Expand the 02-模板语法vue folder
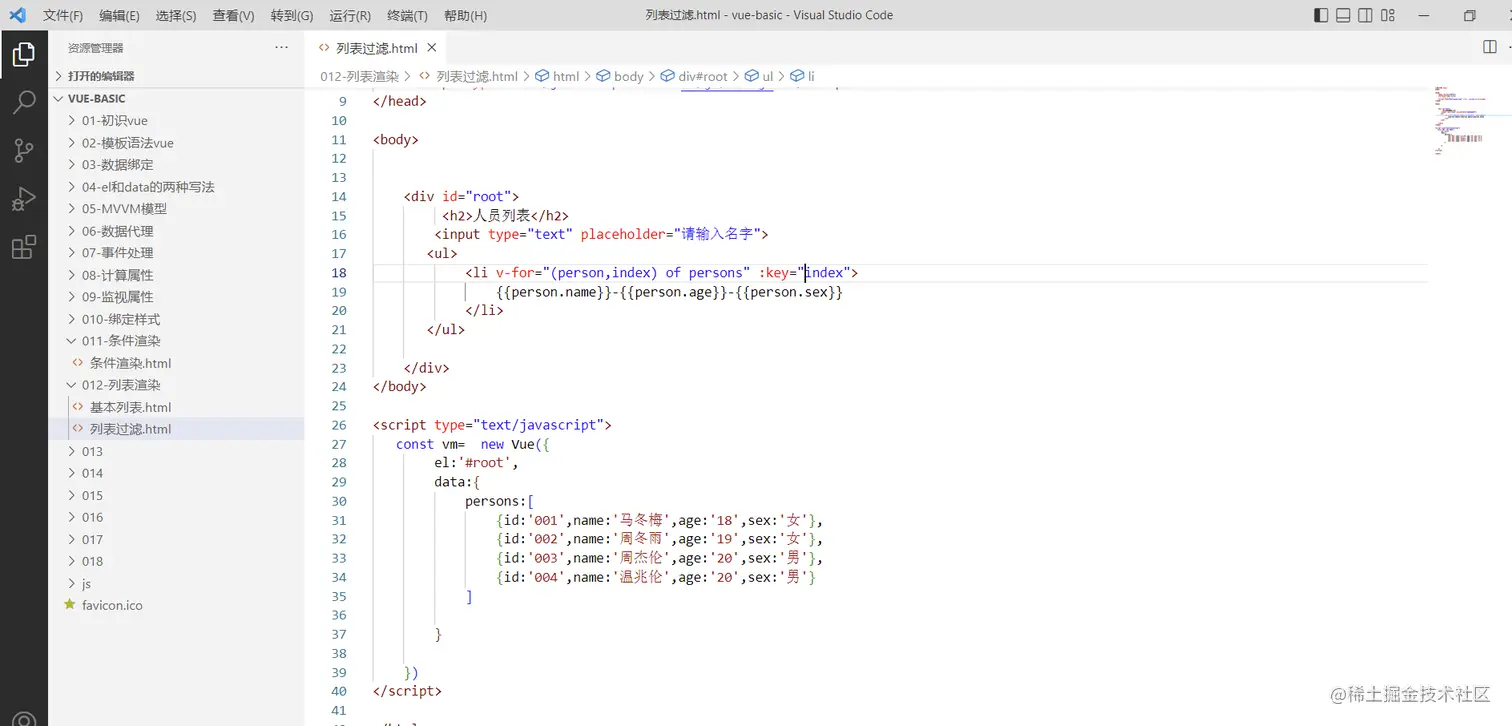 click(x=176, y=143)
